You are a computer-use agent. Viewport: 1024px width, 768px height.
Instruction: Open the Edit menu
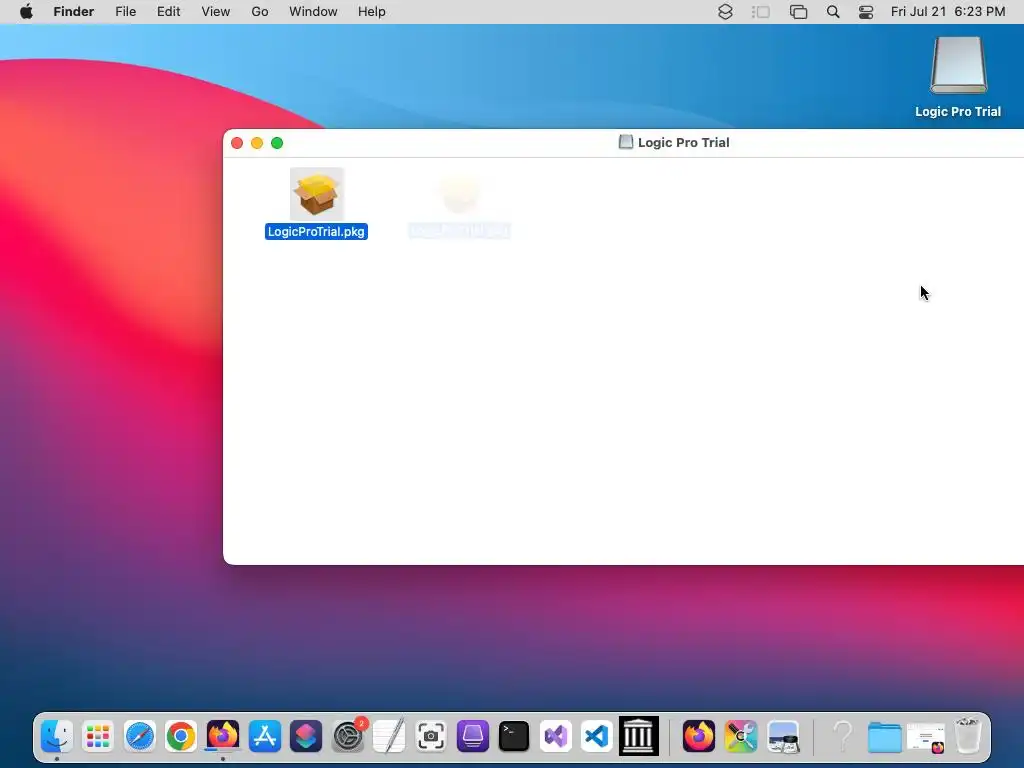(x=168, y=12)
